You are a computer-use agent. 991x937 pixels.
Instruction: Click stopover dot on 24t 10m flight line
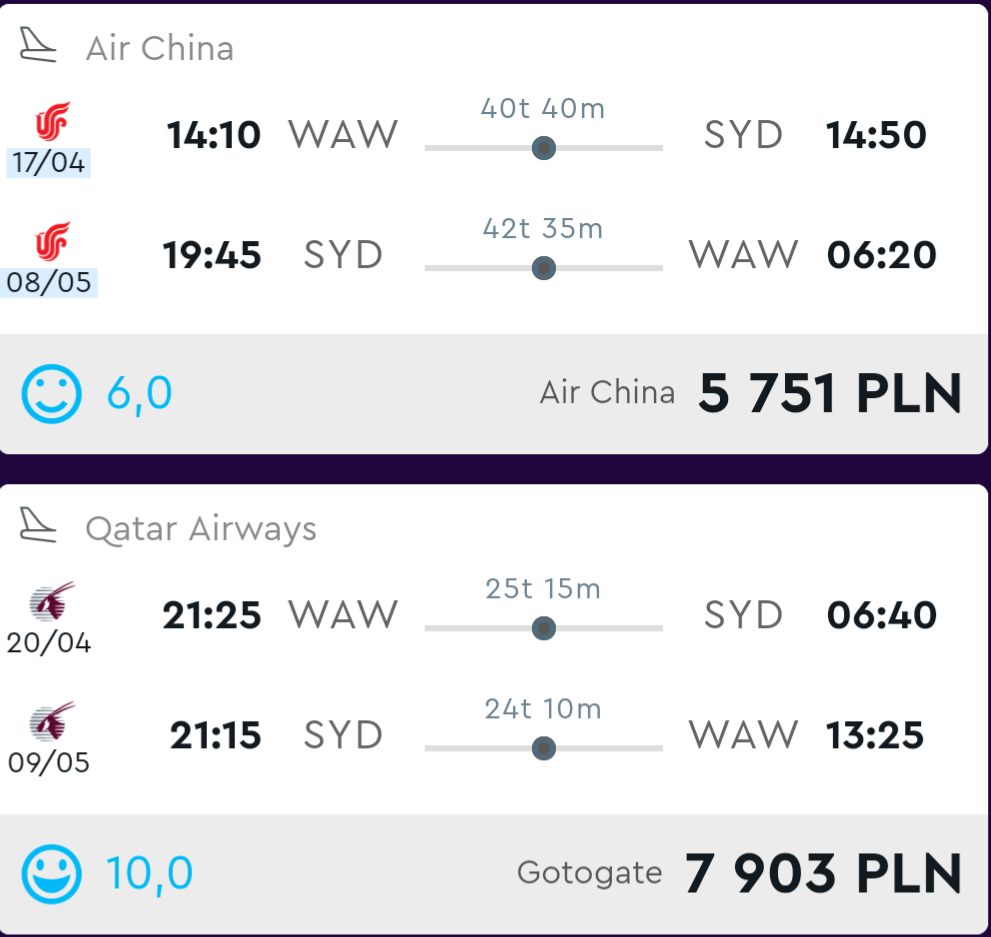coord(544,748)
